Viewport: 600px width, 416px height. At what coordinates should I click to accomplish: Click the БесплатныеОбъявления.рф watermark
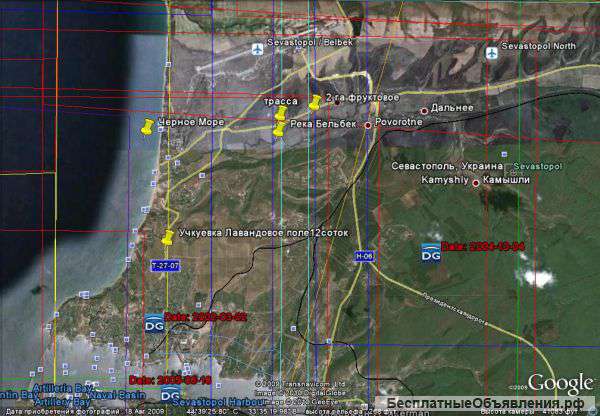(492, 404)
